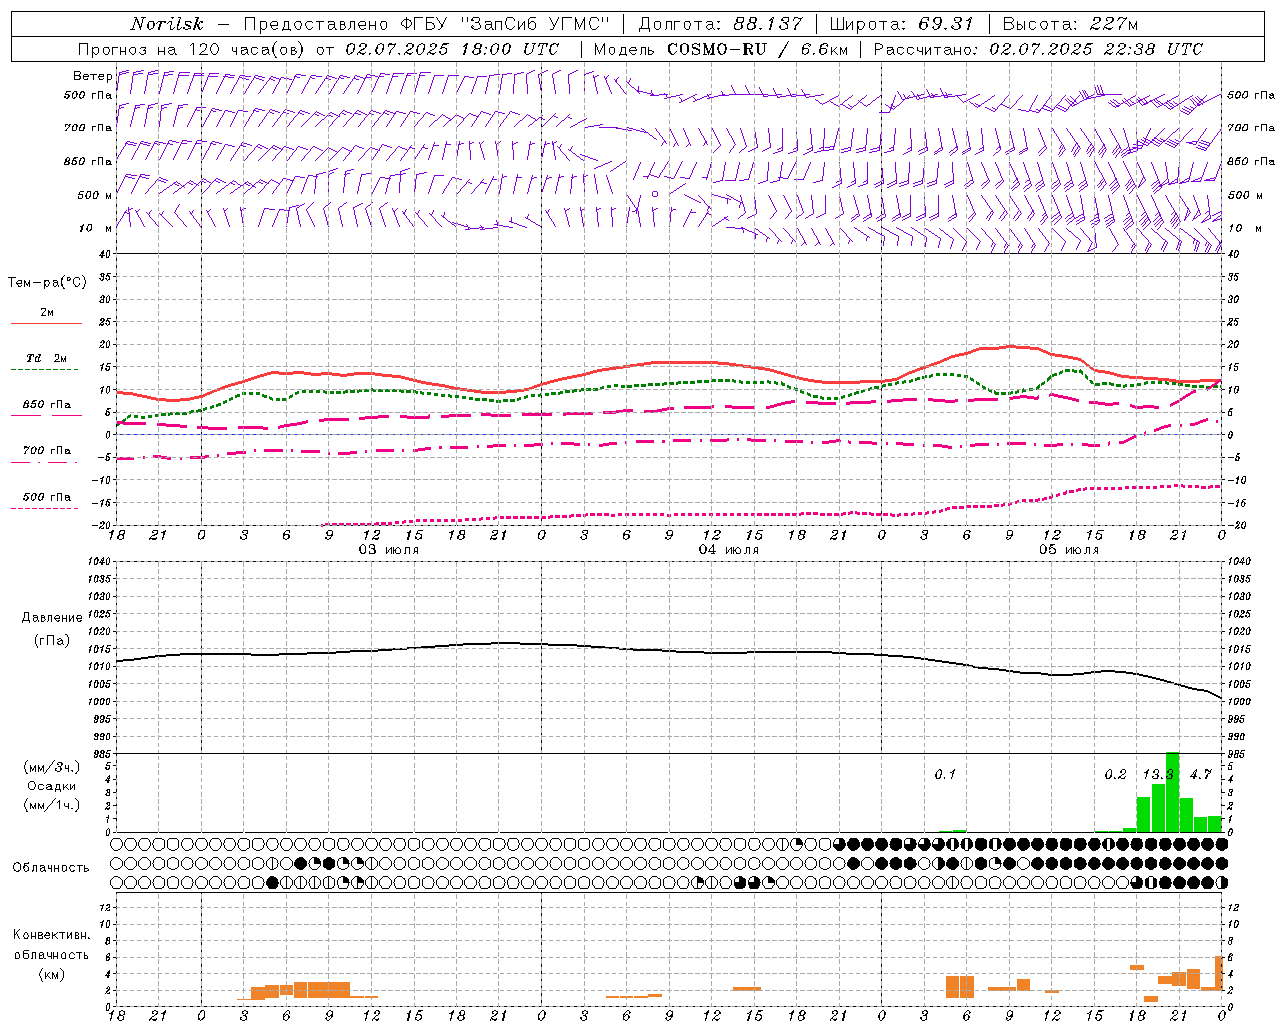Click the '04 июля' date label
The image size is (1280, 1024).
point(728,550)
